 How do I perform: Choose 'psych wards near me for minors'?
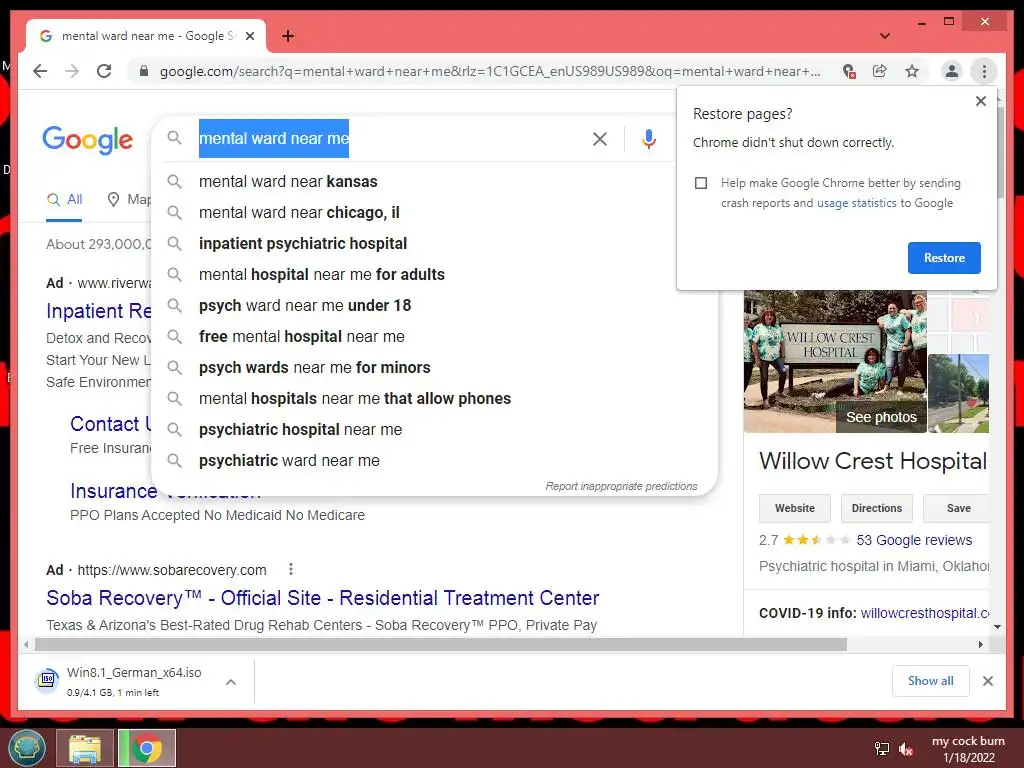[x=434, y=368]
